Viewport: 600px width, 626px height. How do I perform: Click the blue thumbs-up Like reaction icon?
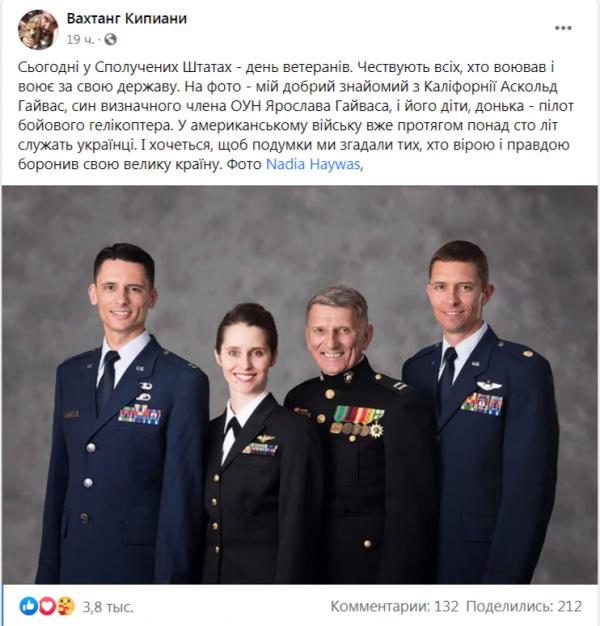point(28,606)
